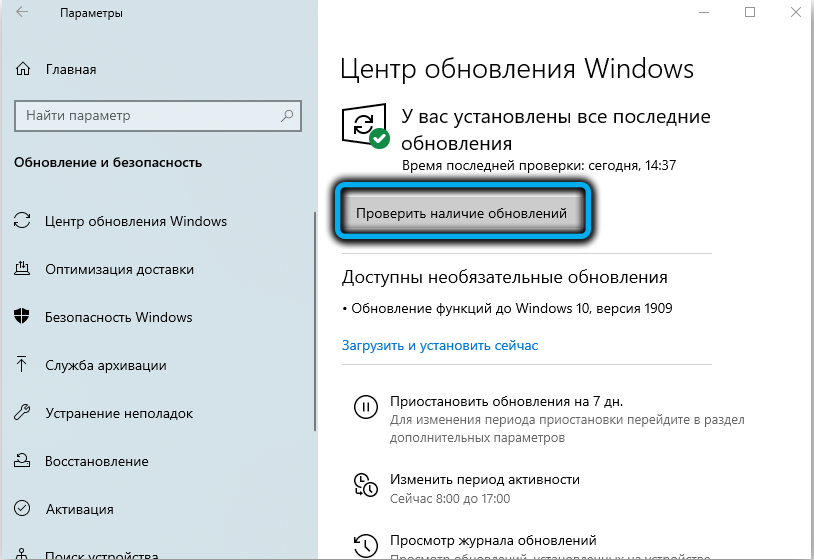814x560 pixels.
Task: Maximize the Параметры window
Action: 750,13
